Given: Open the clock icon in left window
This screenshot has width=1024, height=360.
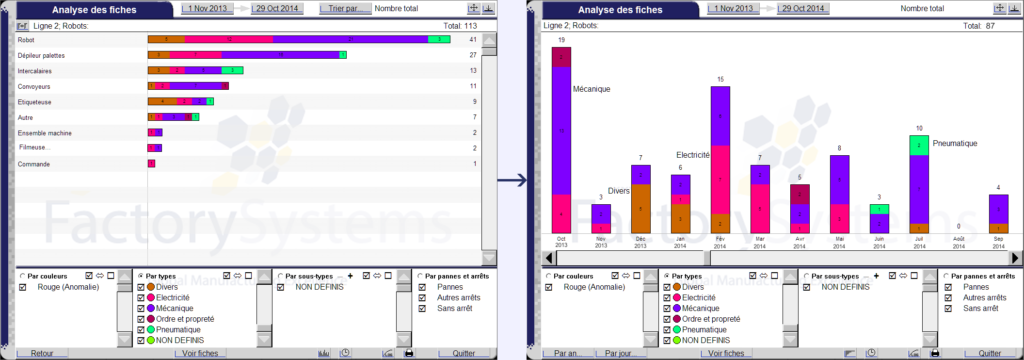Looking at the screenshot, I should pos(345,353).
